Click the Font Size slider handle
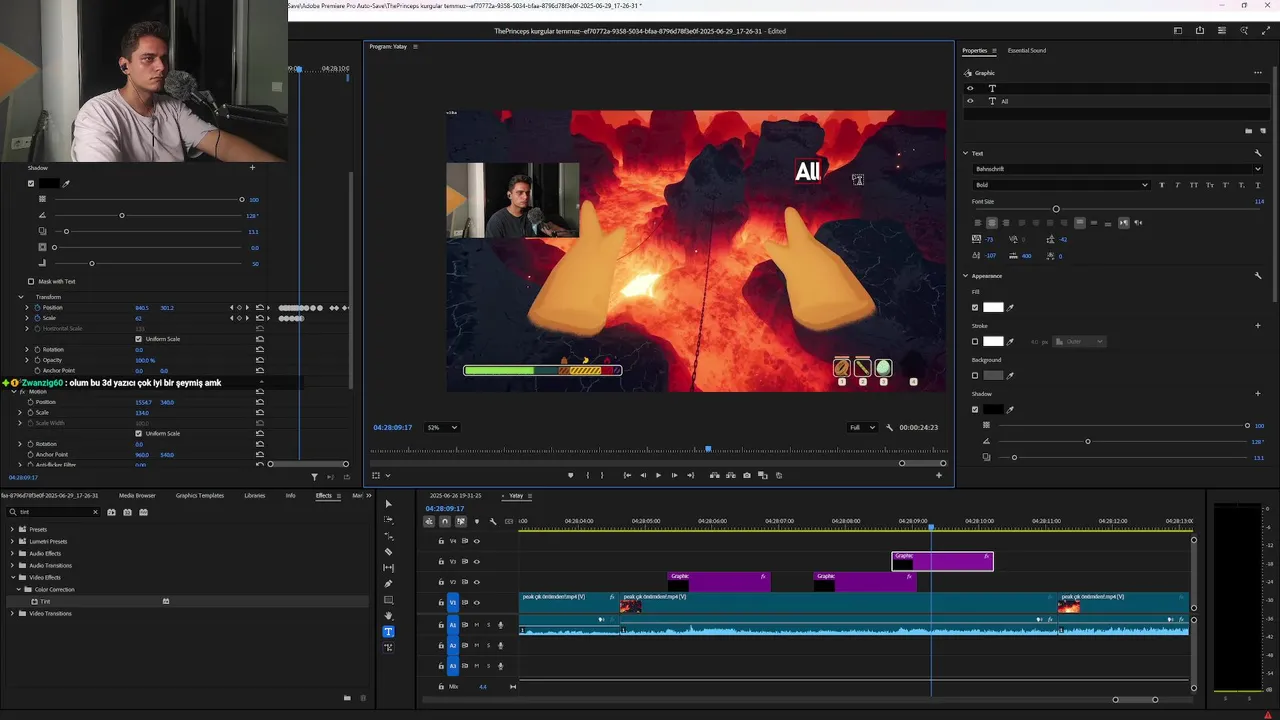The width and height of the screenshot is (1280, 720). [x=1056, y=209]
